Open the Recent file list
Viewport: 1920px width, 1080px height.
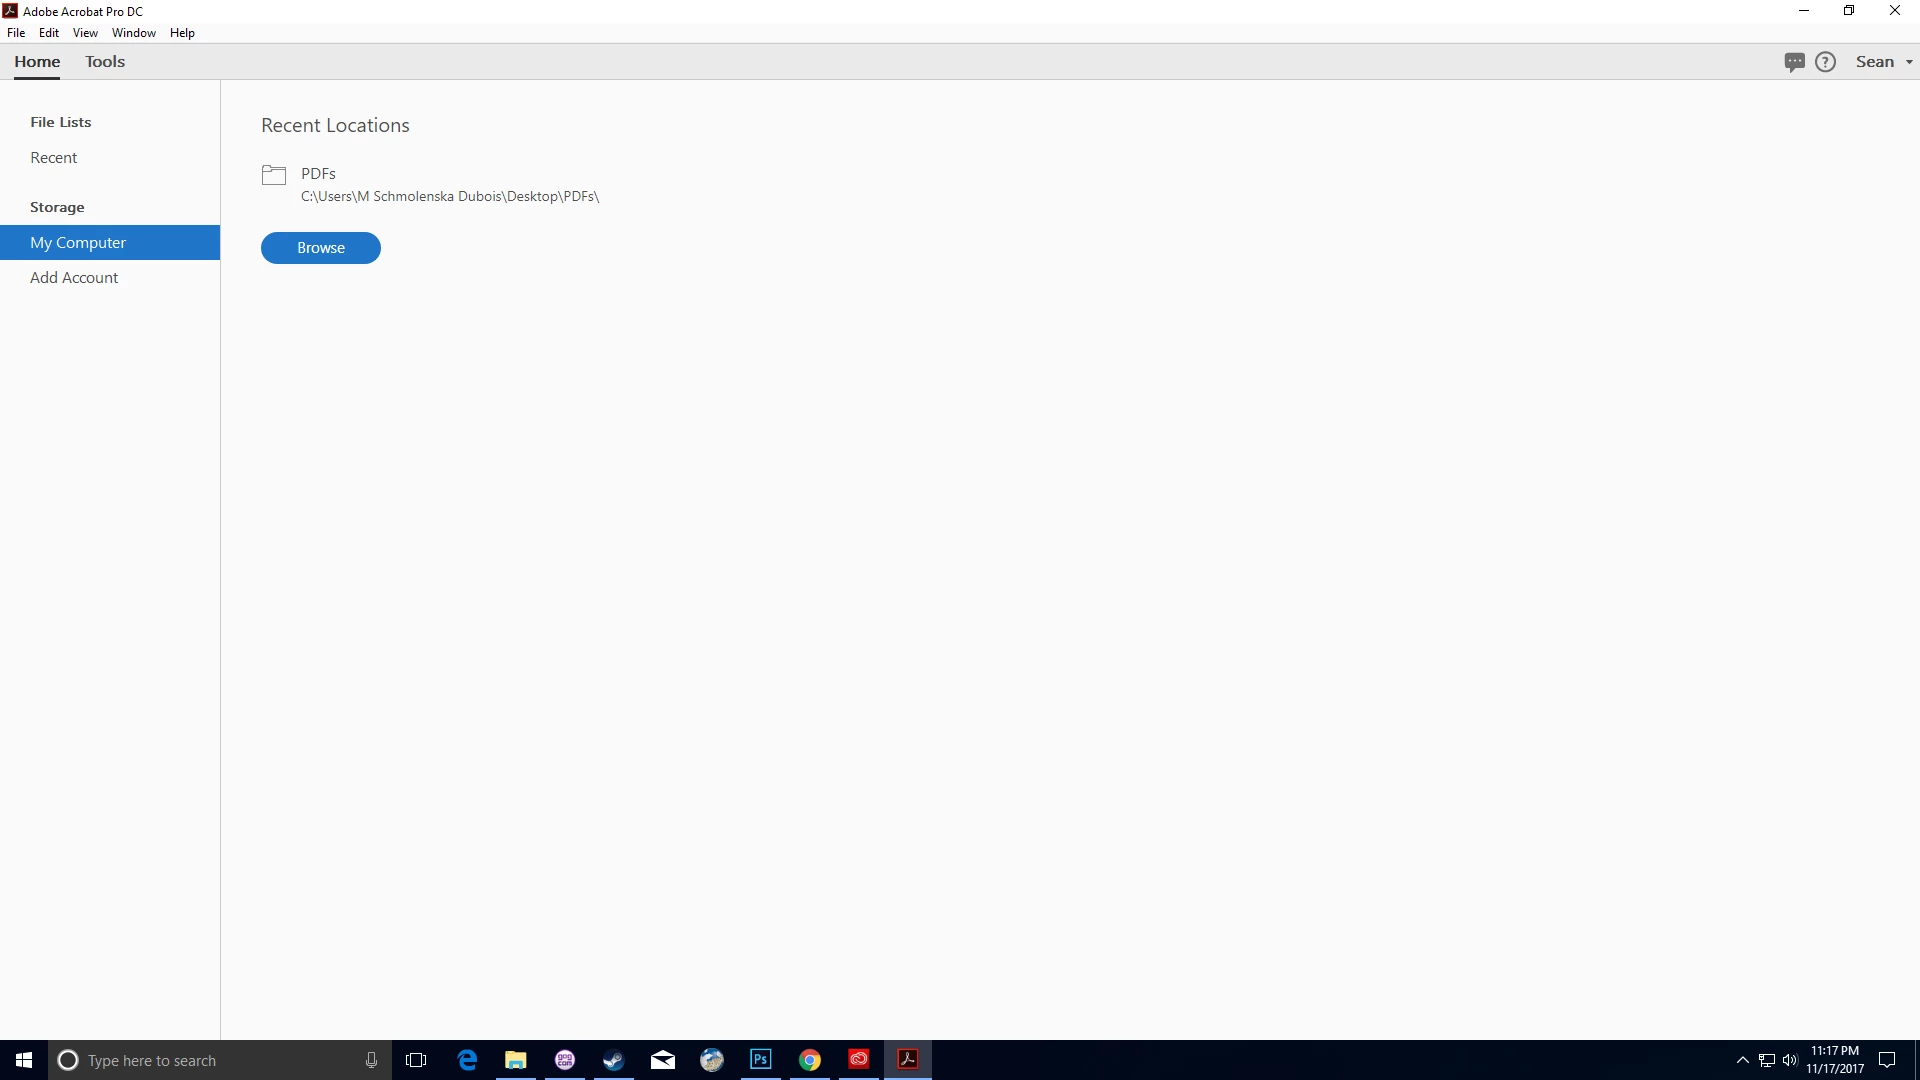[x=53, y=158]
